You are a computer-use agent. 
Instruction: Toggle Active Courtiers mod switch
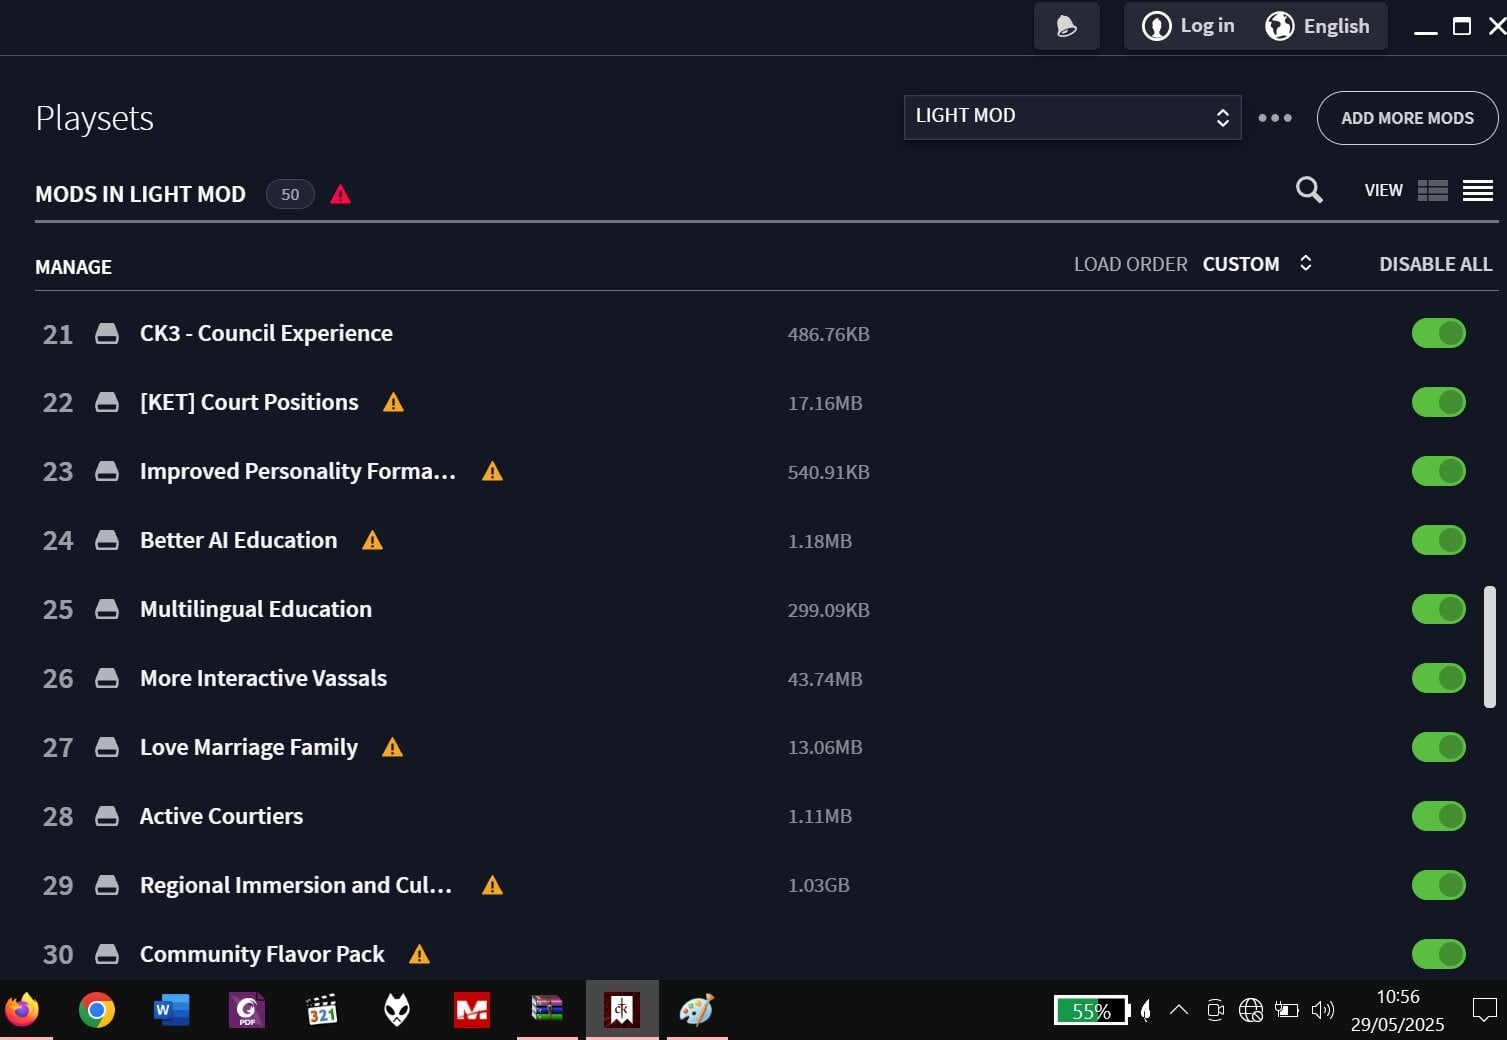tap(1438, 816)
